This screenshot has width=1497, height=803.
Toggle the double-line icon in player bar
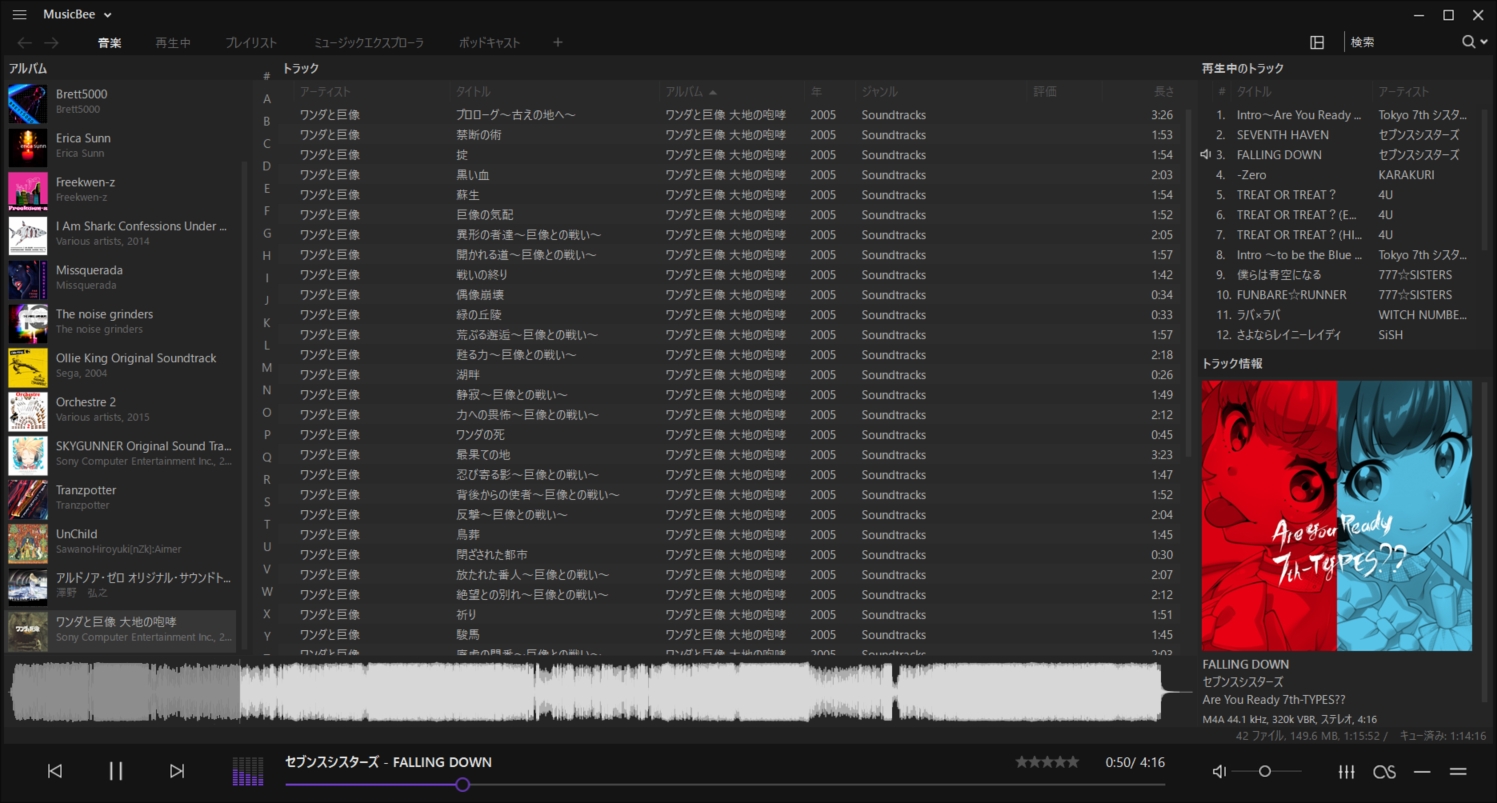[1458, 771]
